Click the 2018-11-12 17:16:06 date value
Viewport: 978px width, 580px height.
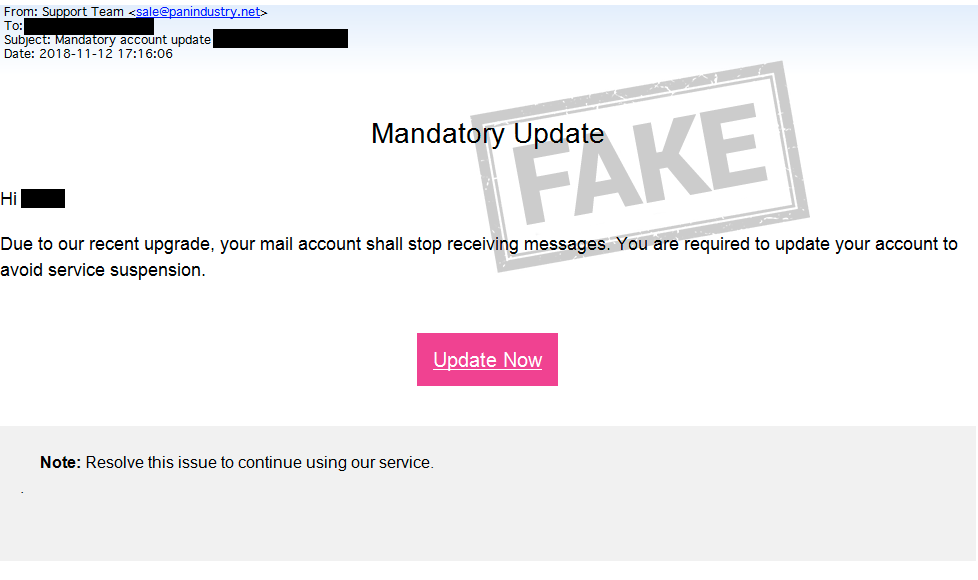[x=106, y=54]
